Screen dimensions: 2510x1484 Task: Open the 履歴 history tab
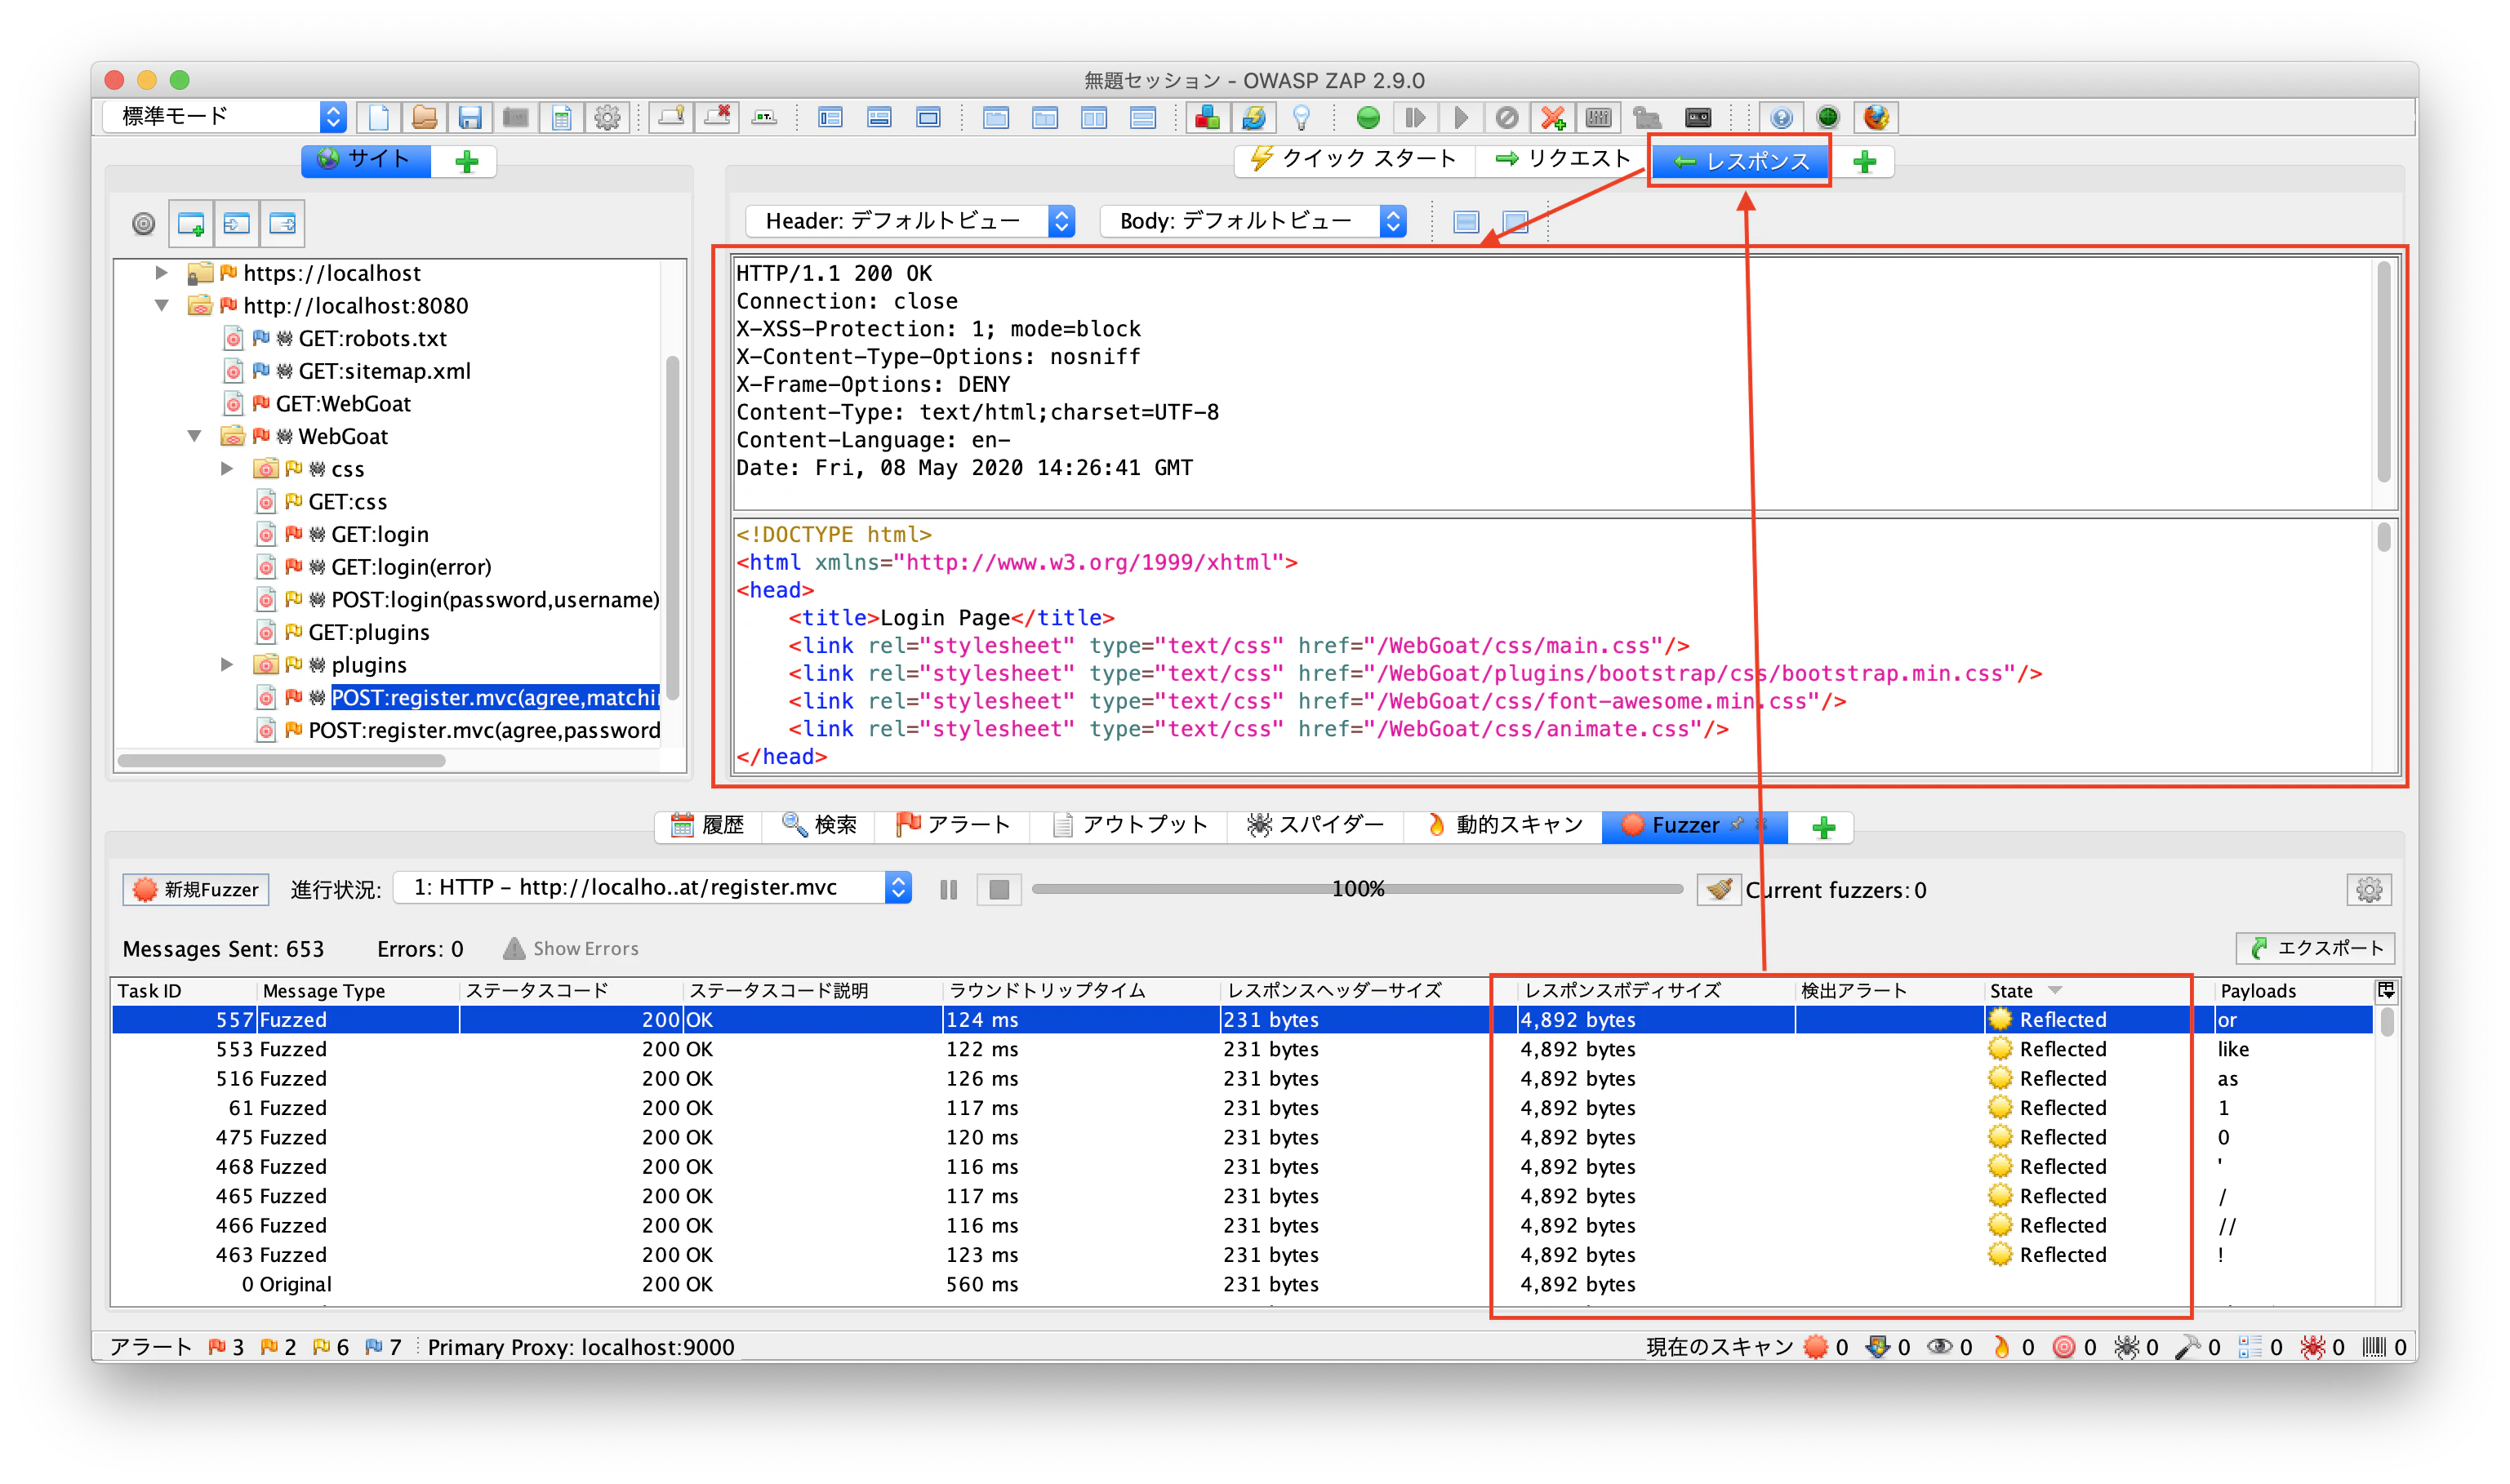click(708, 825)
